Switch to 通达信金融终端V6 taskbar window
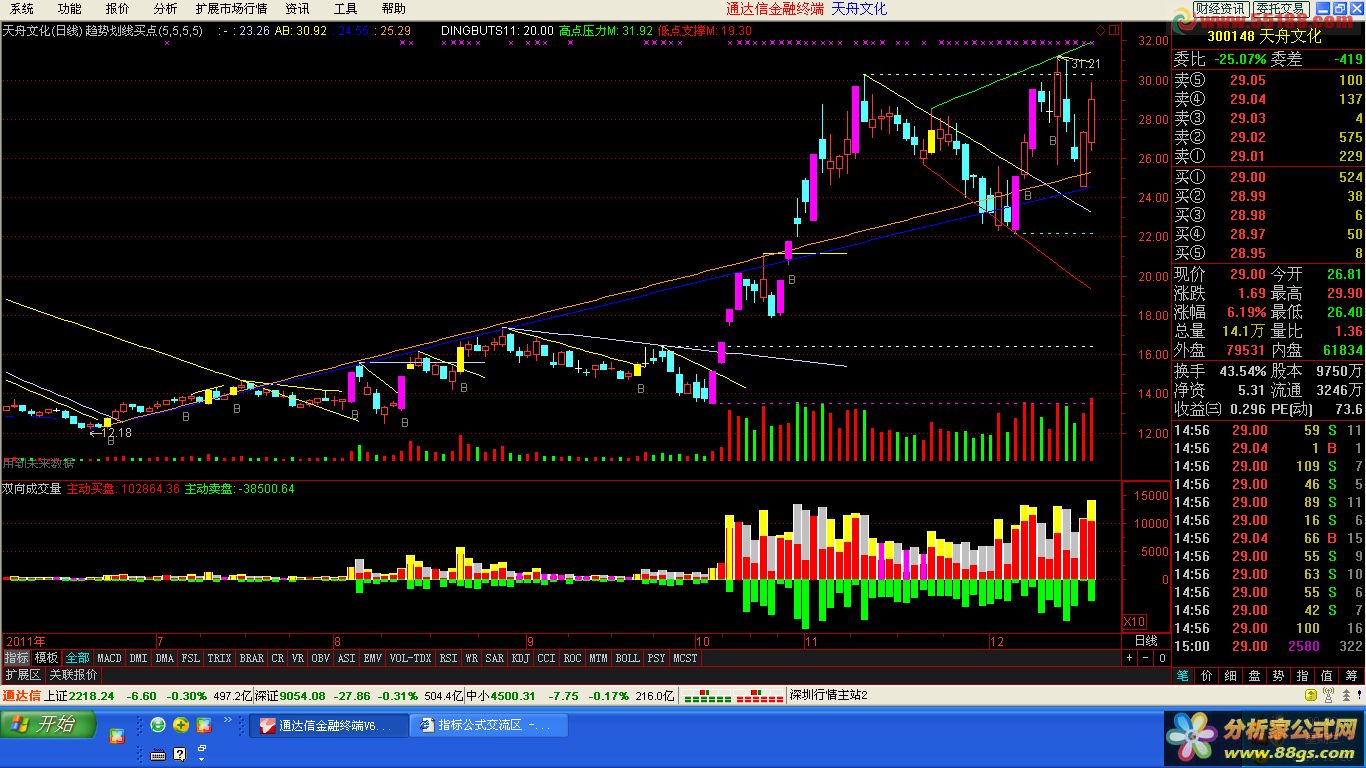This screenshot has height=768, width=1366. click(x=329, y=725)
